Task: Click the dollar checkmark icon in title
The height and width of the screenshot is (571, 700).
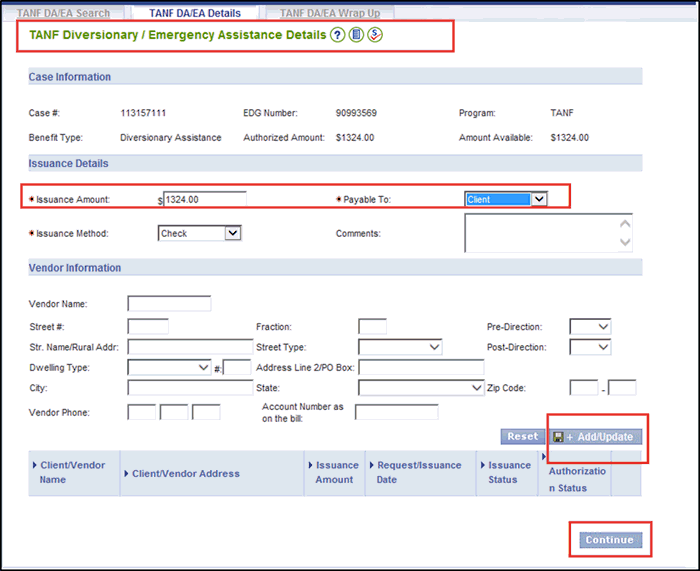Action: pos(375,35)
